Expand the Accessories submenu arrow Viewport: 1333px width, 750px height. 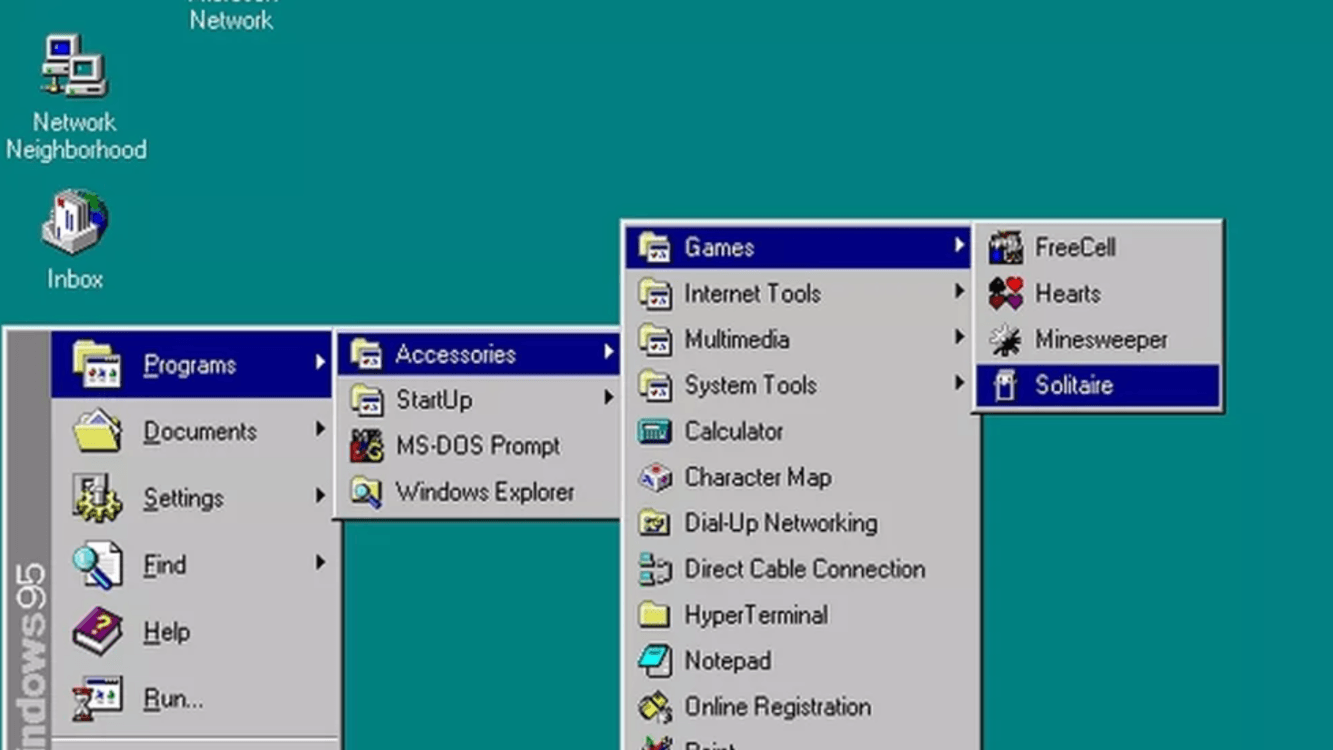[608, 352]
